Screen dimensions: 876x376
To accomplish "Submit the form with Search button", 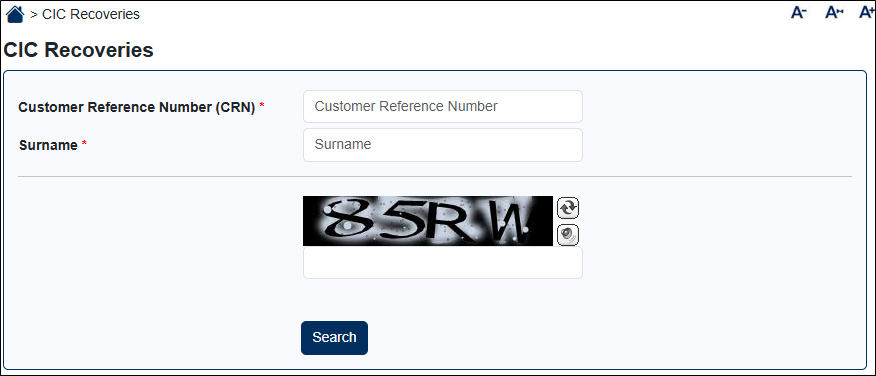I will pos(334,337).
